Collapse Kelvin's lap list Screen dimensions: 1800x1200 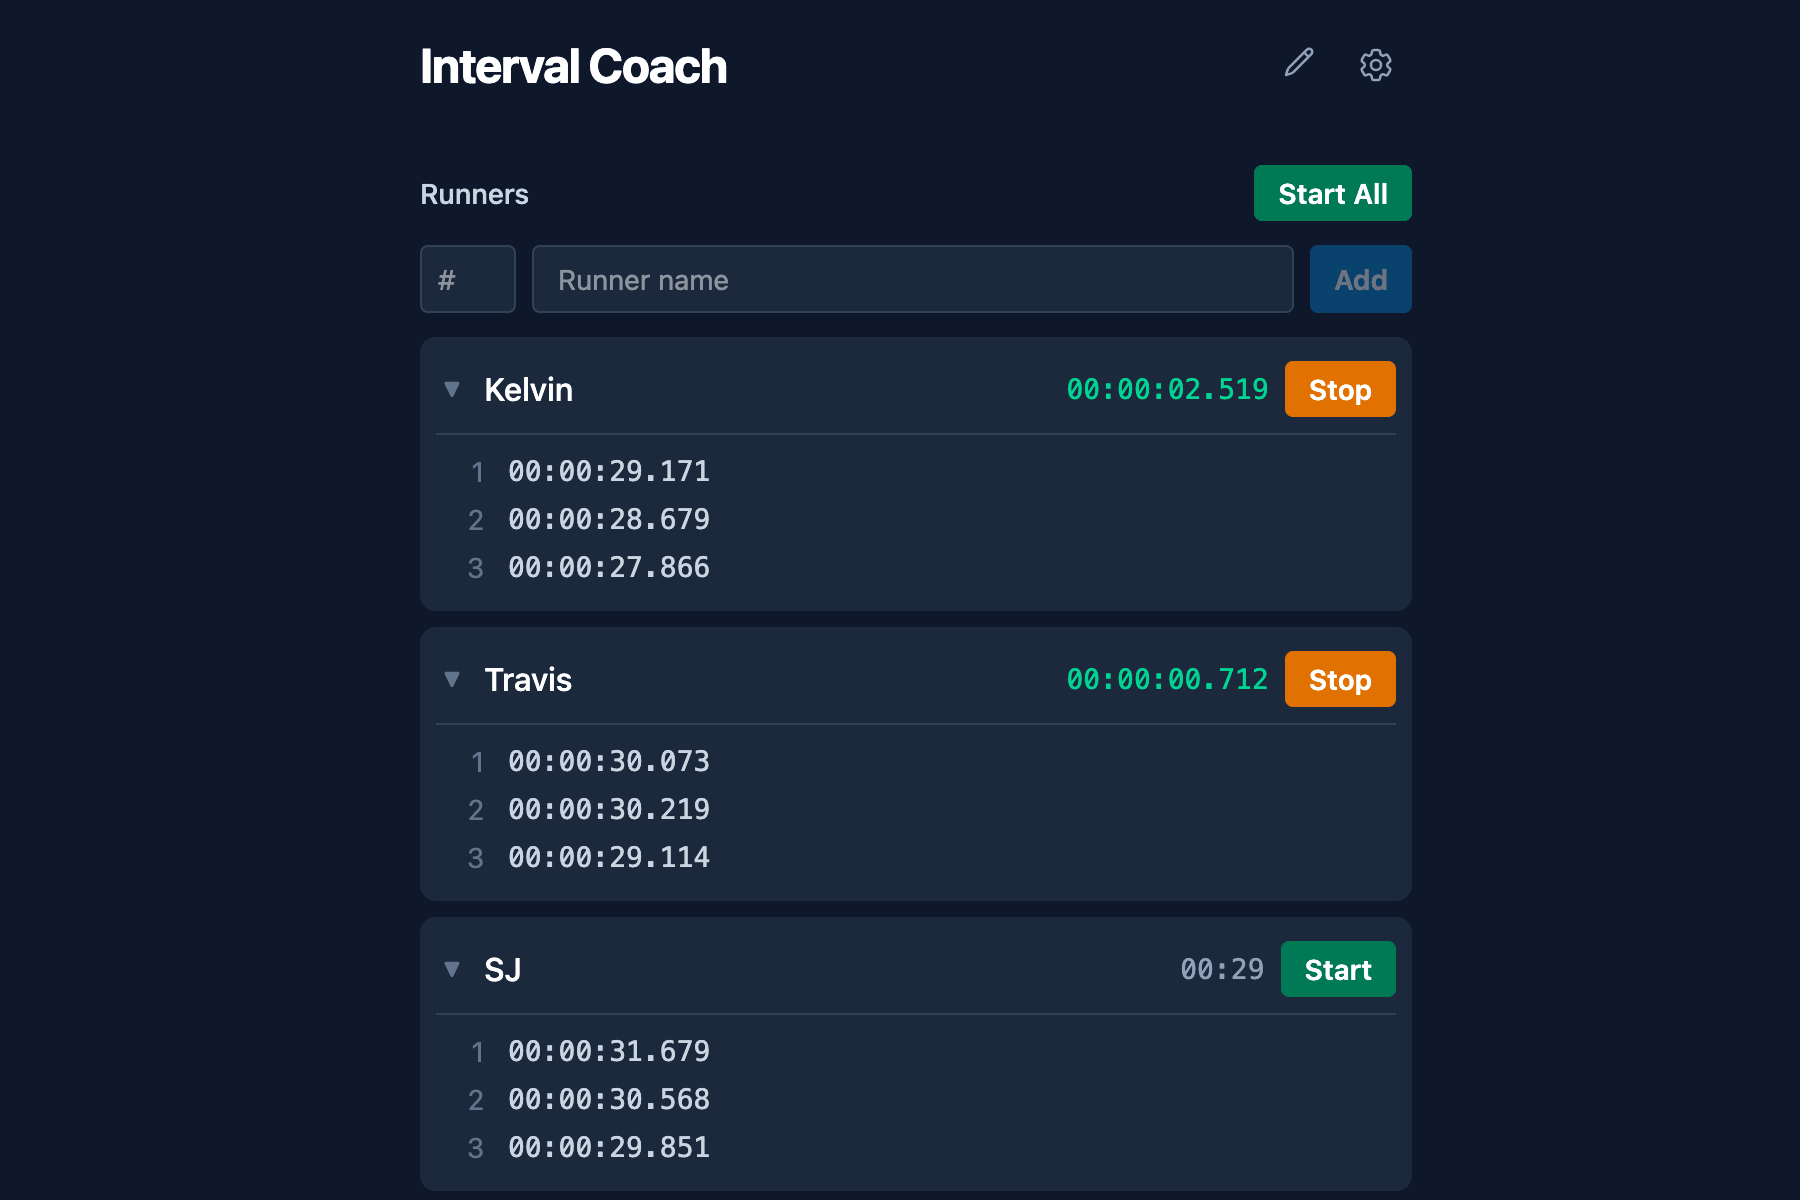pos(452,389)
